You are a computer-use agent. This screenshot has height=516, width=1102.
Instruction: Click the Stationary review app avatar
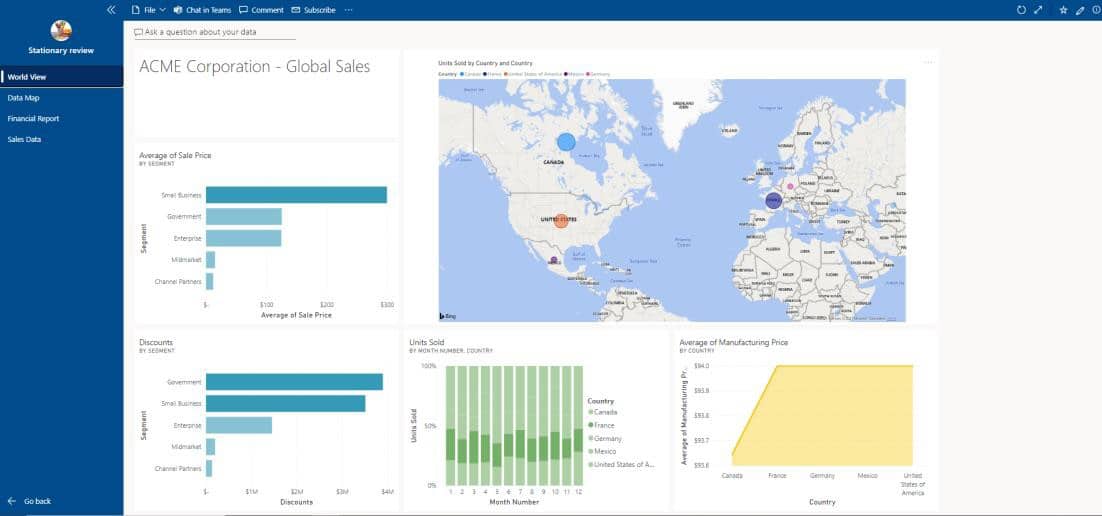(x=61, y=30)
